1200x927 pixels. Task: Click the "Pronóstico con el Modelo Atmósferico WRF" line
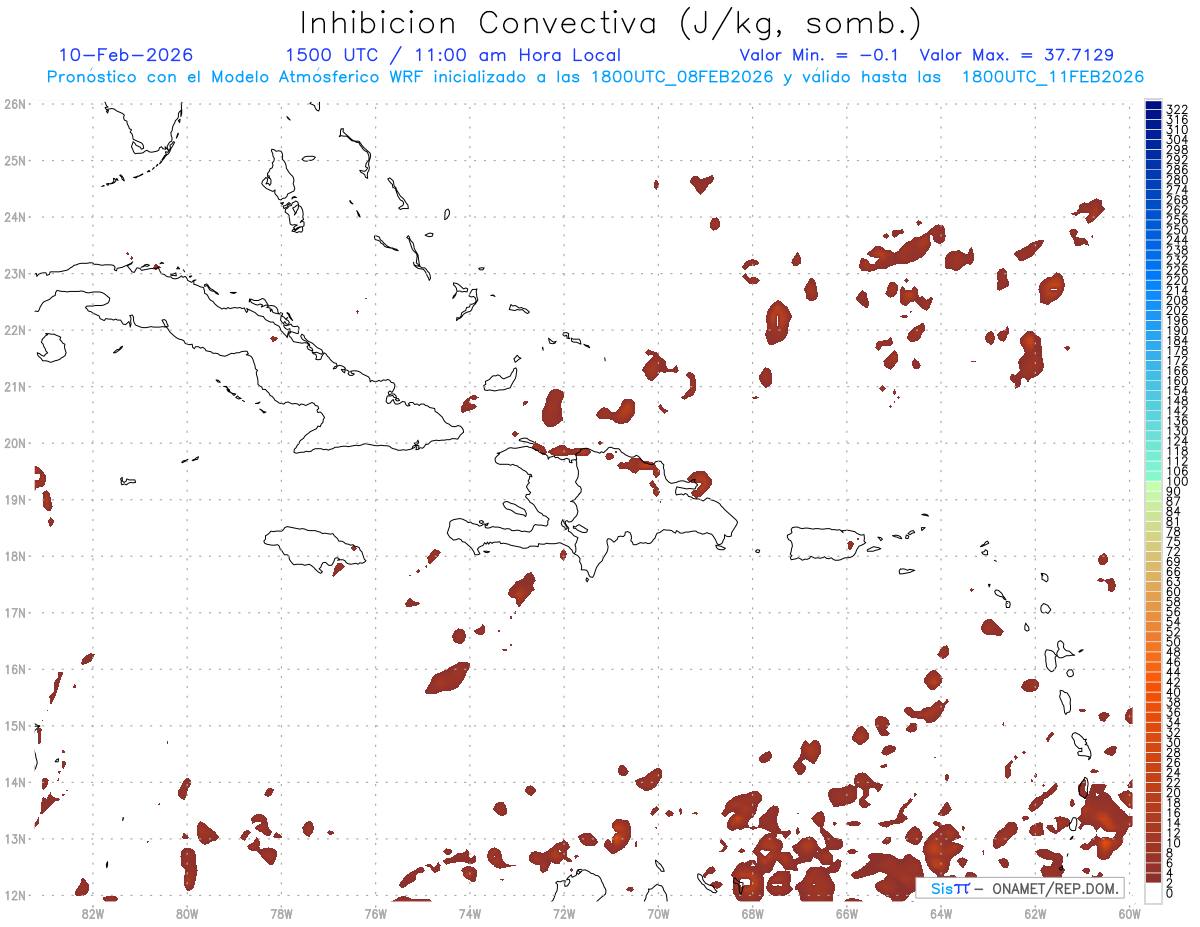(x=595, y=77)
